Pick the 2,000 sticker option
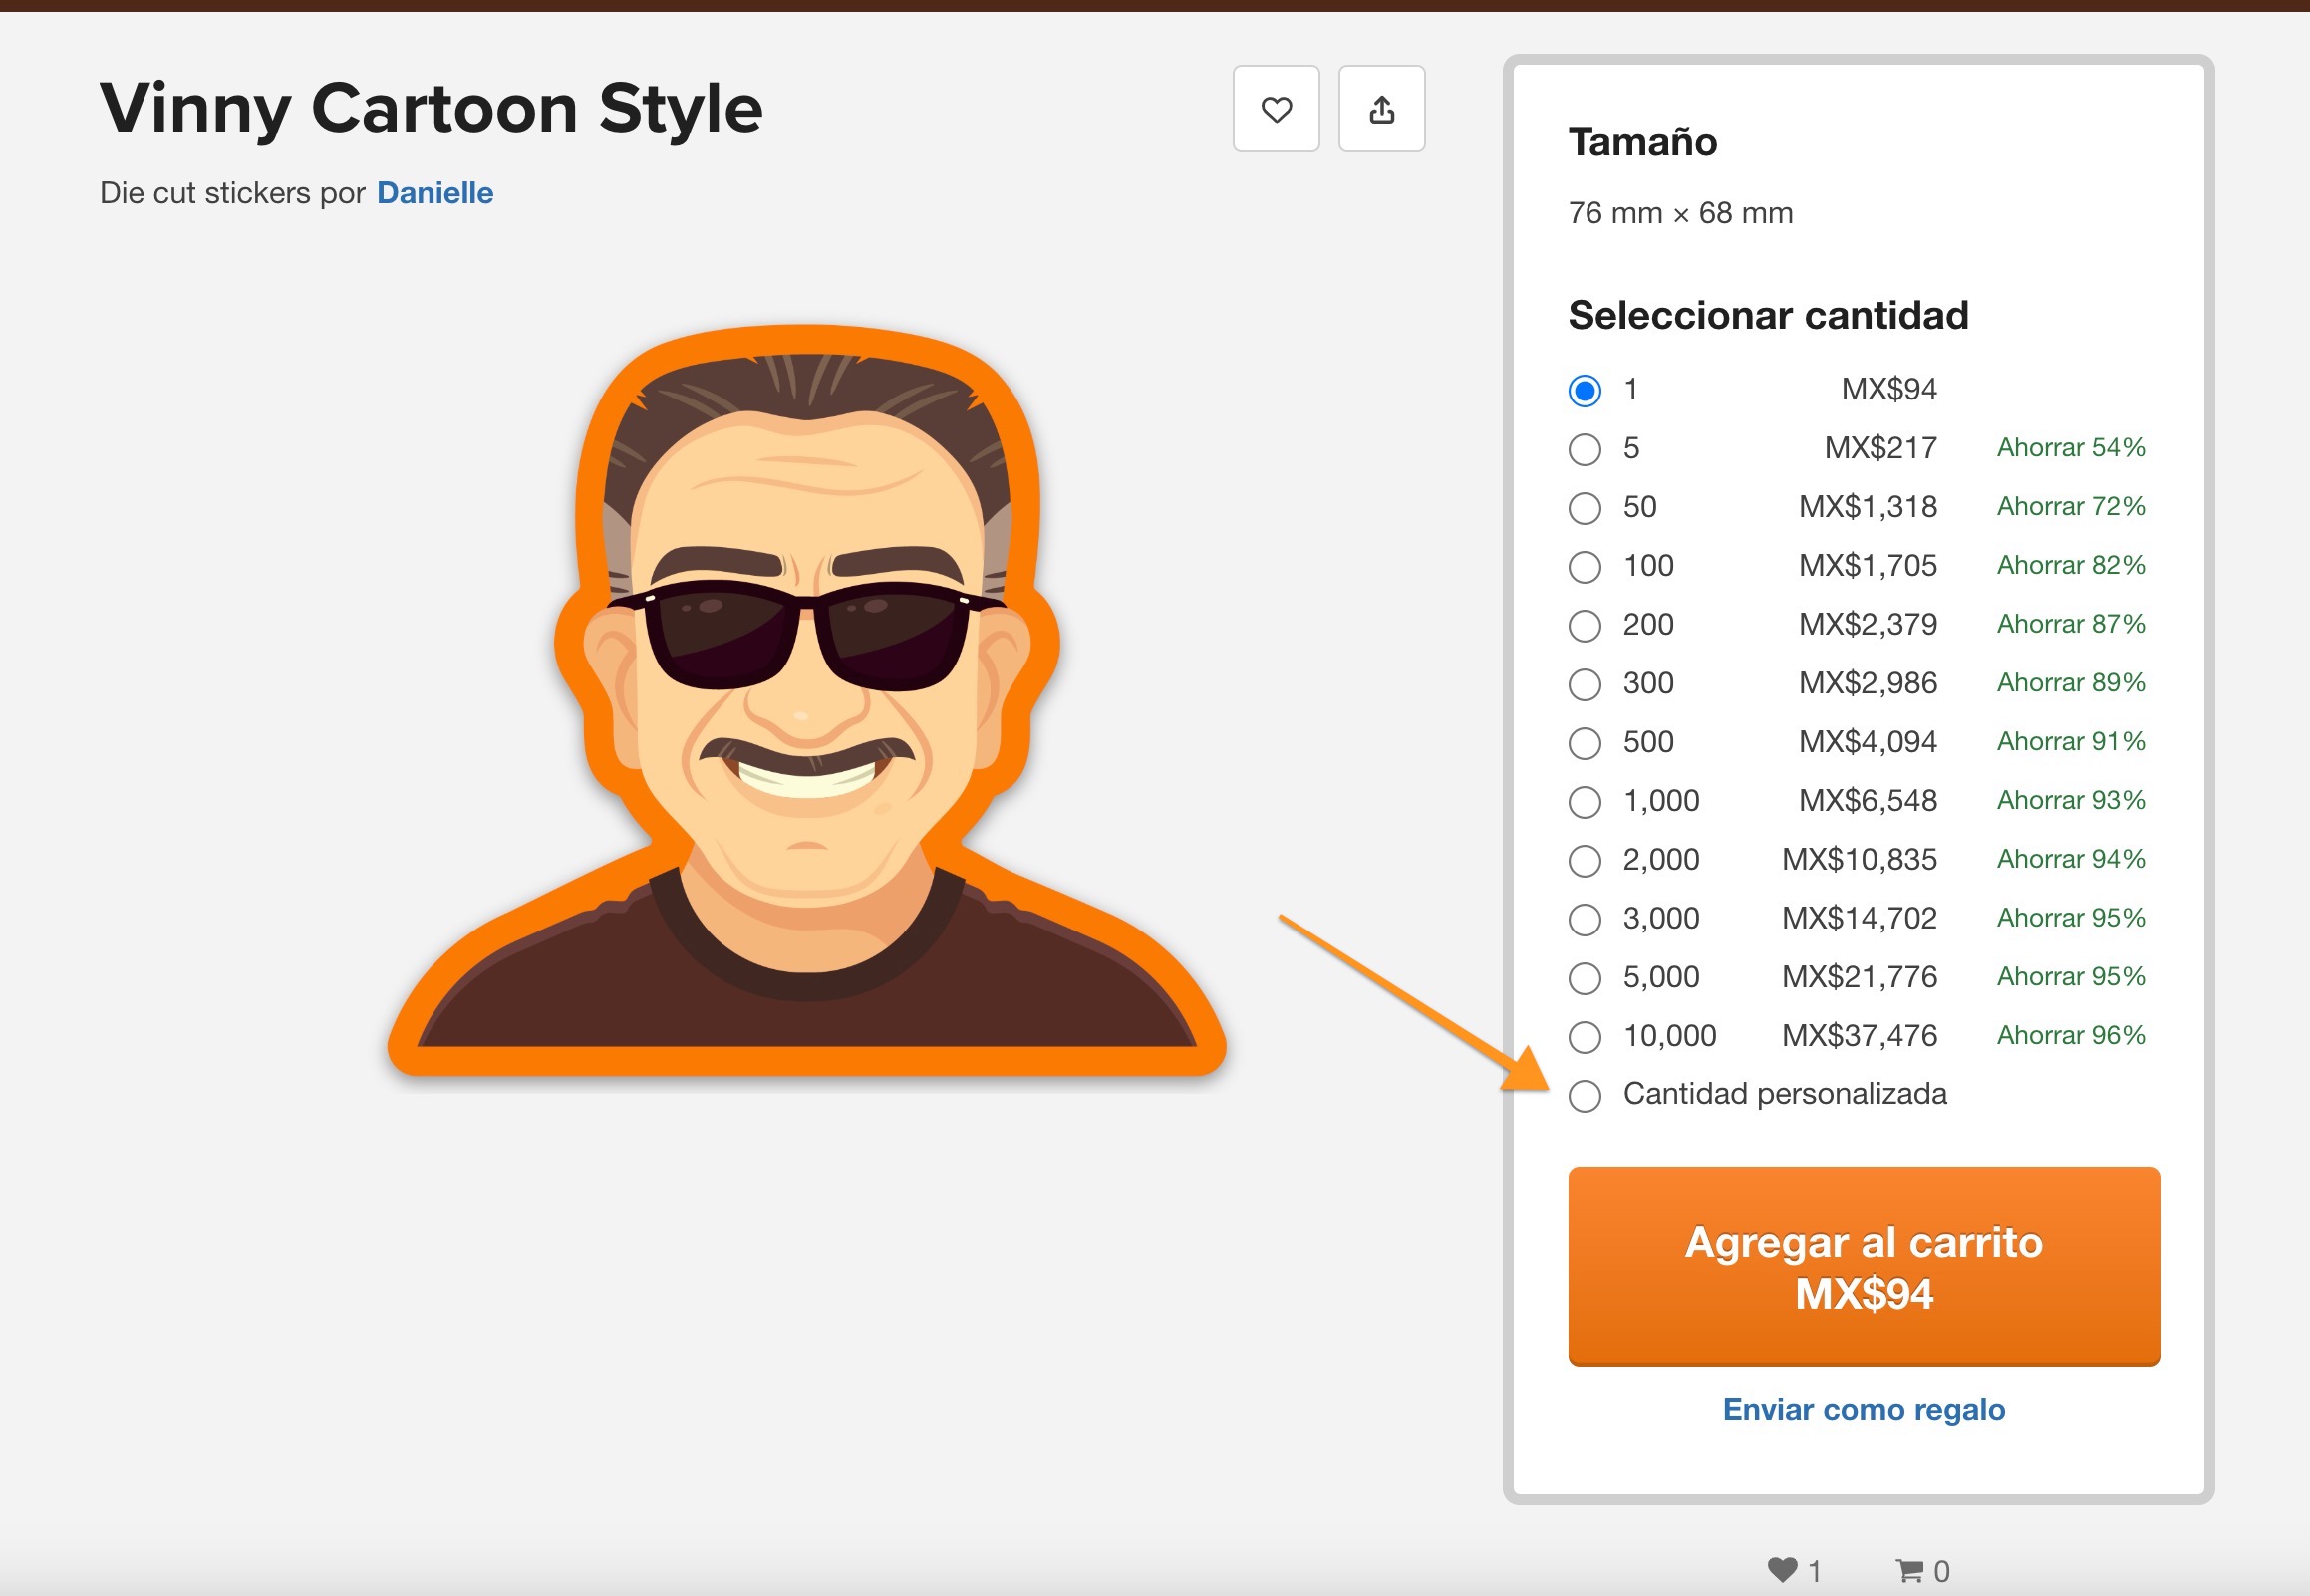Screen dimensions: 2310x1596 point(1584,860)
